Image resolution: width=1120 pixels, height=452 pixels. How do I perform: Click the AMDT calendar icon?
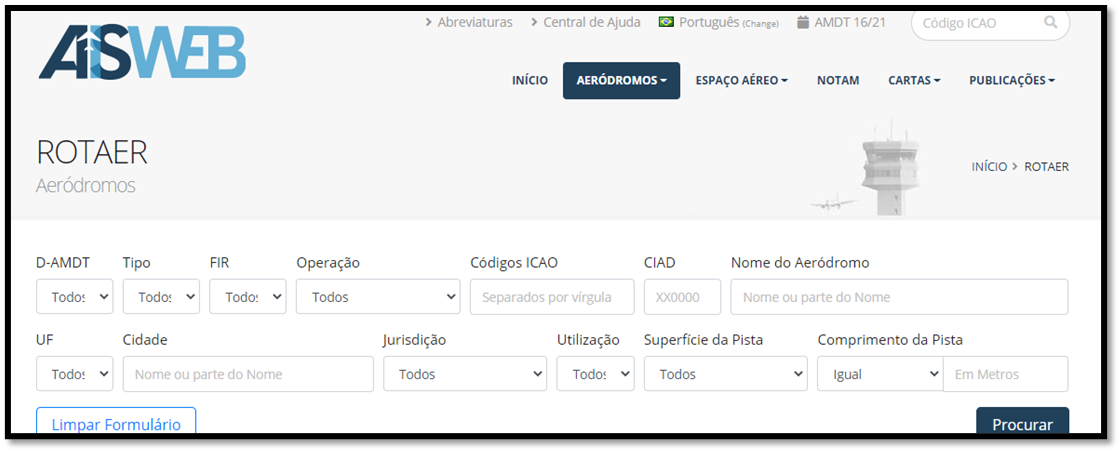(x=802, y=22)
